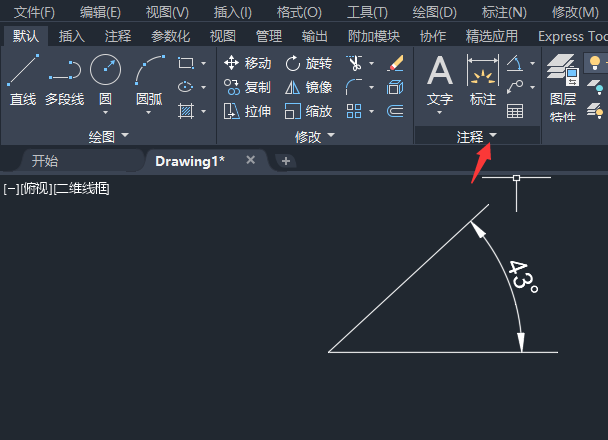Select the Ellipse draw tool icon

(185, 87)
